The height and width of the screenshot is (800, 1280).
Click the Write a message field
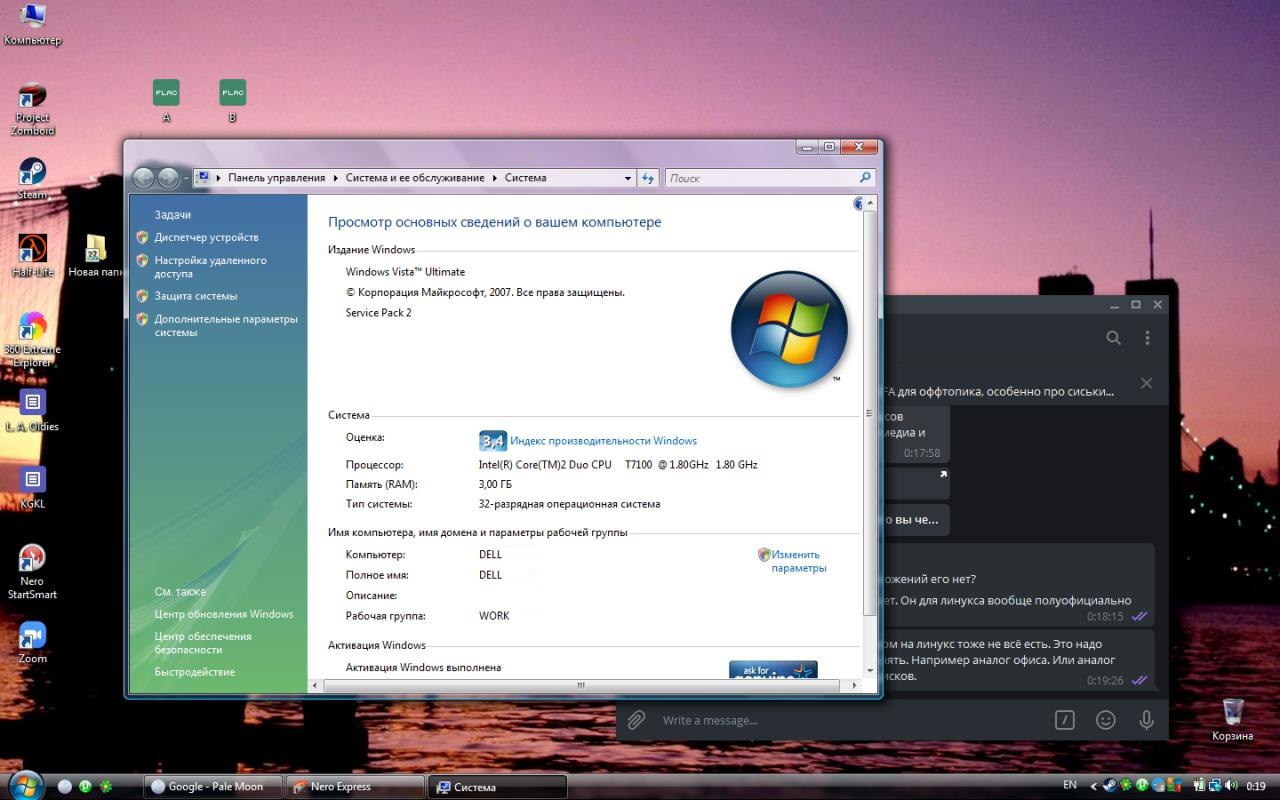coord(850,720)
